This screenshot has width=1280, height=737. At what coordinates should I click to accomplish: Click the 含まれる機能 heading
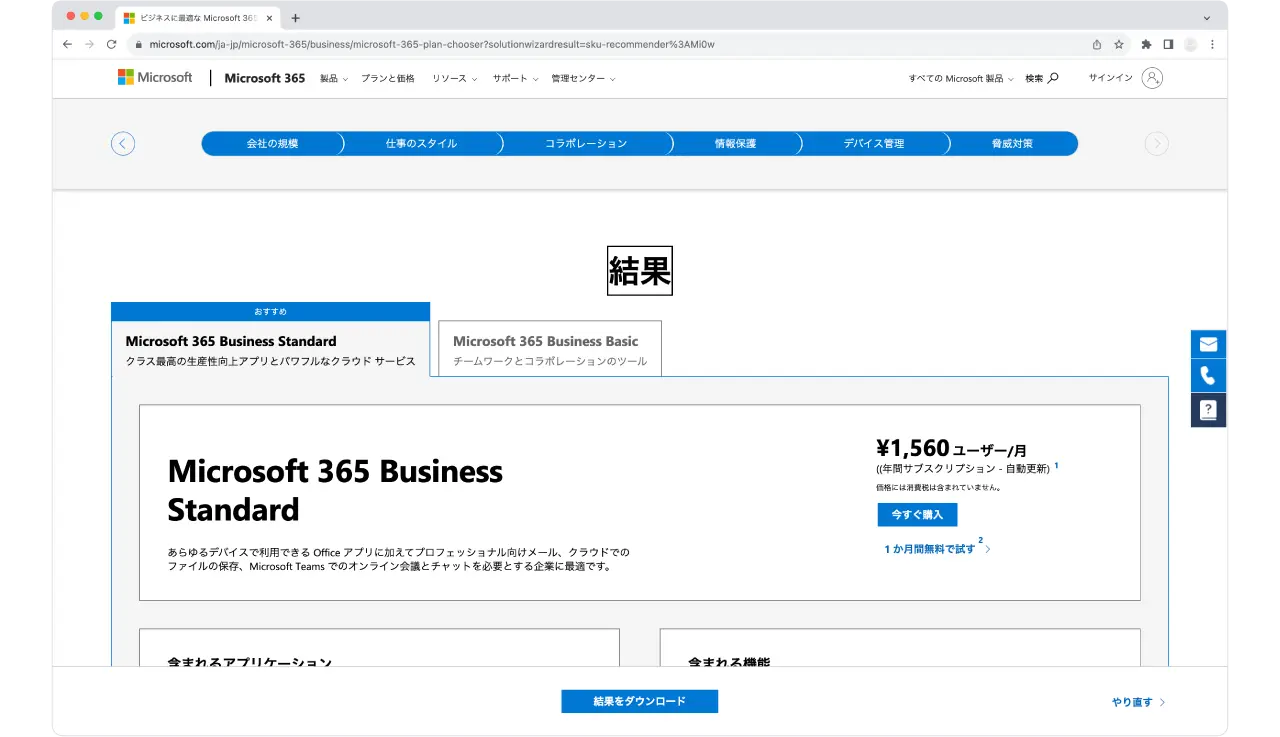click(x=729, y=662)
